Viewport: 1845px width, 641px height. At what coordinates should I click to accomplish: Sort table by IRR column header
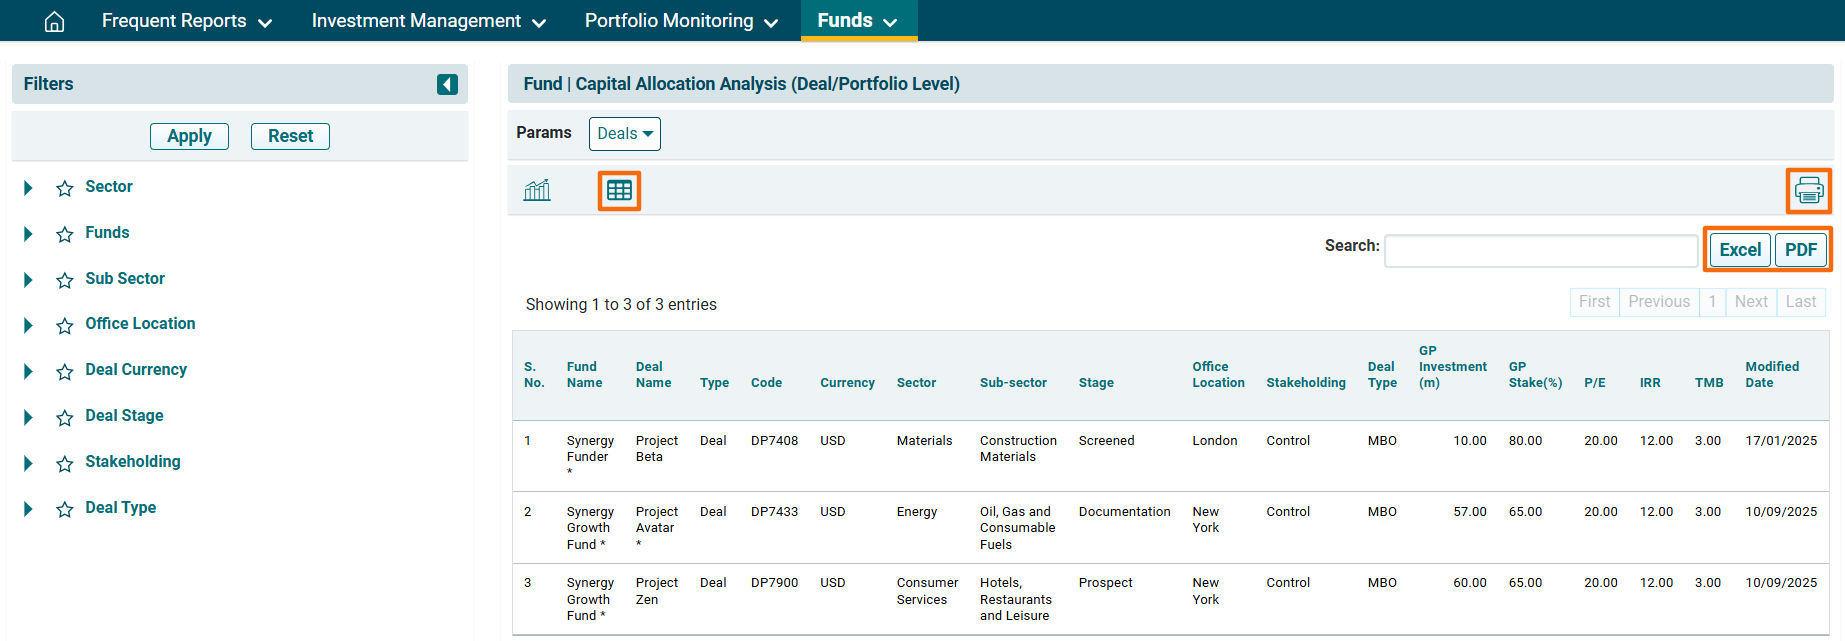[1649, 383]
